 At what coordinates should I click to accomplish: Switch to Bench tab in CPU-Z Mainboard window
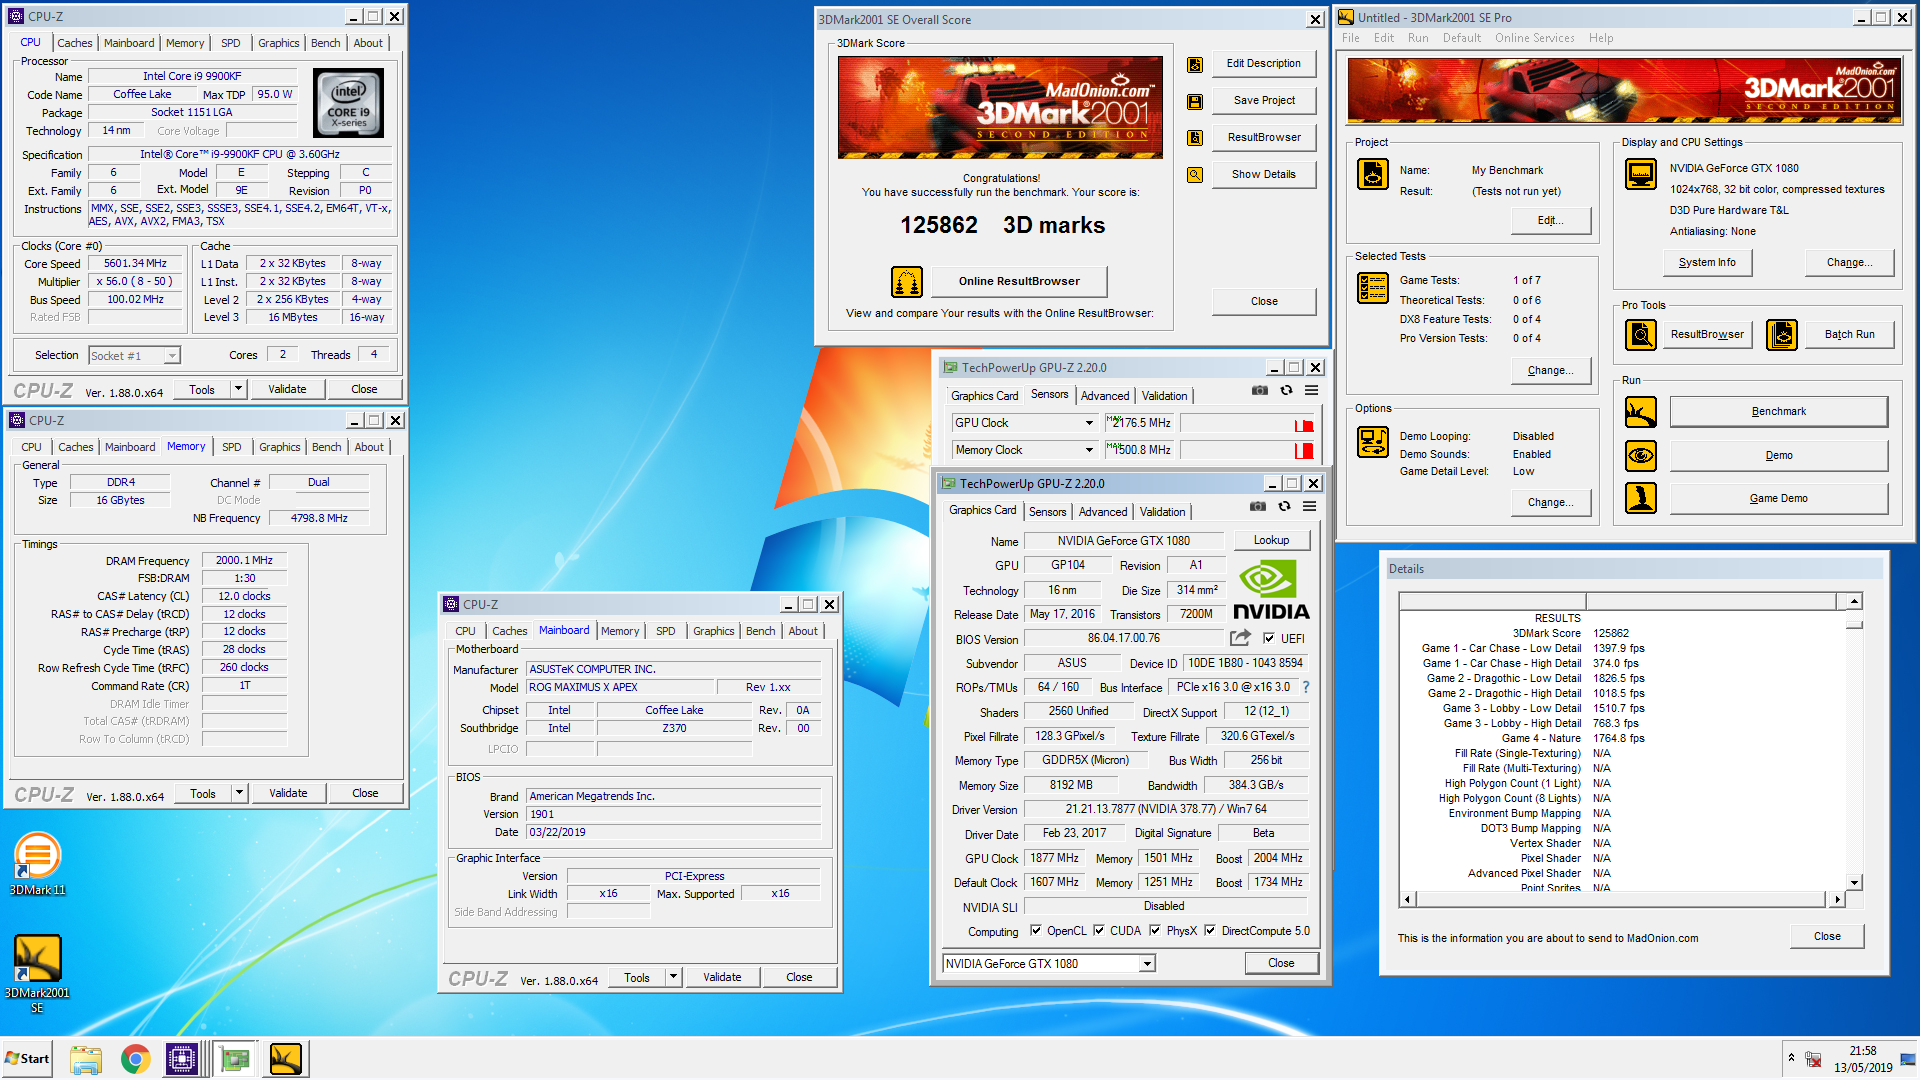pos(760,631)
